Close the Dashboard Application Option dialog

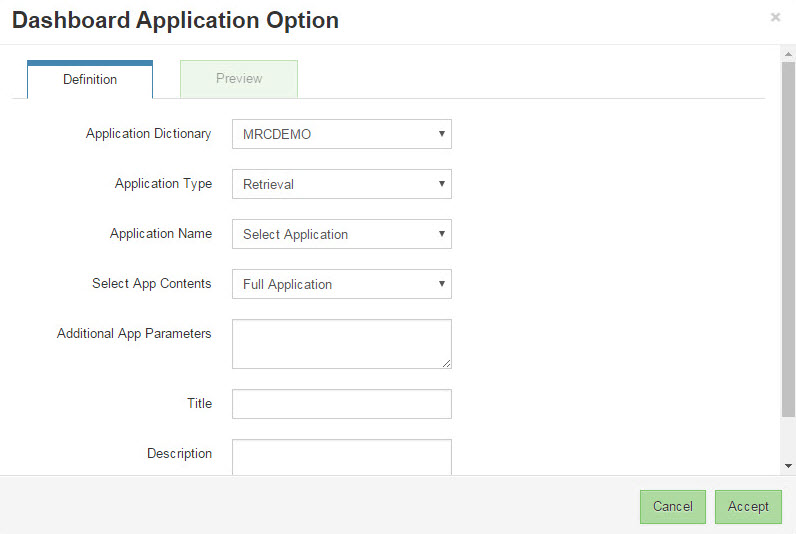click(775, 17)
